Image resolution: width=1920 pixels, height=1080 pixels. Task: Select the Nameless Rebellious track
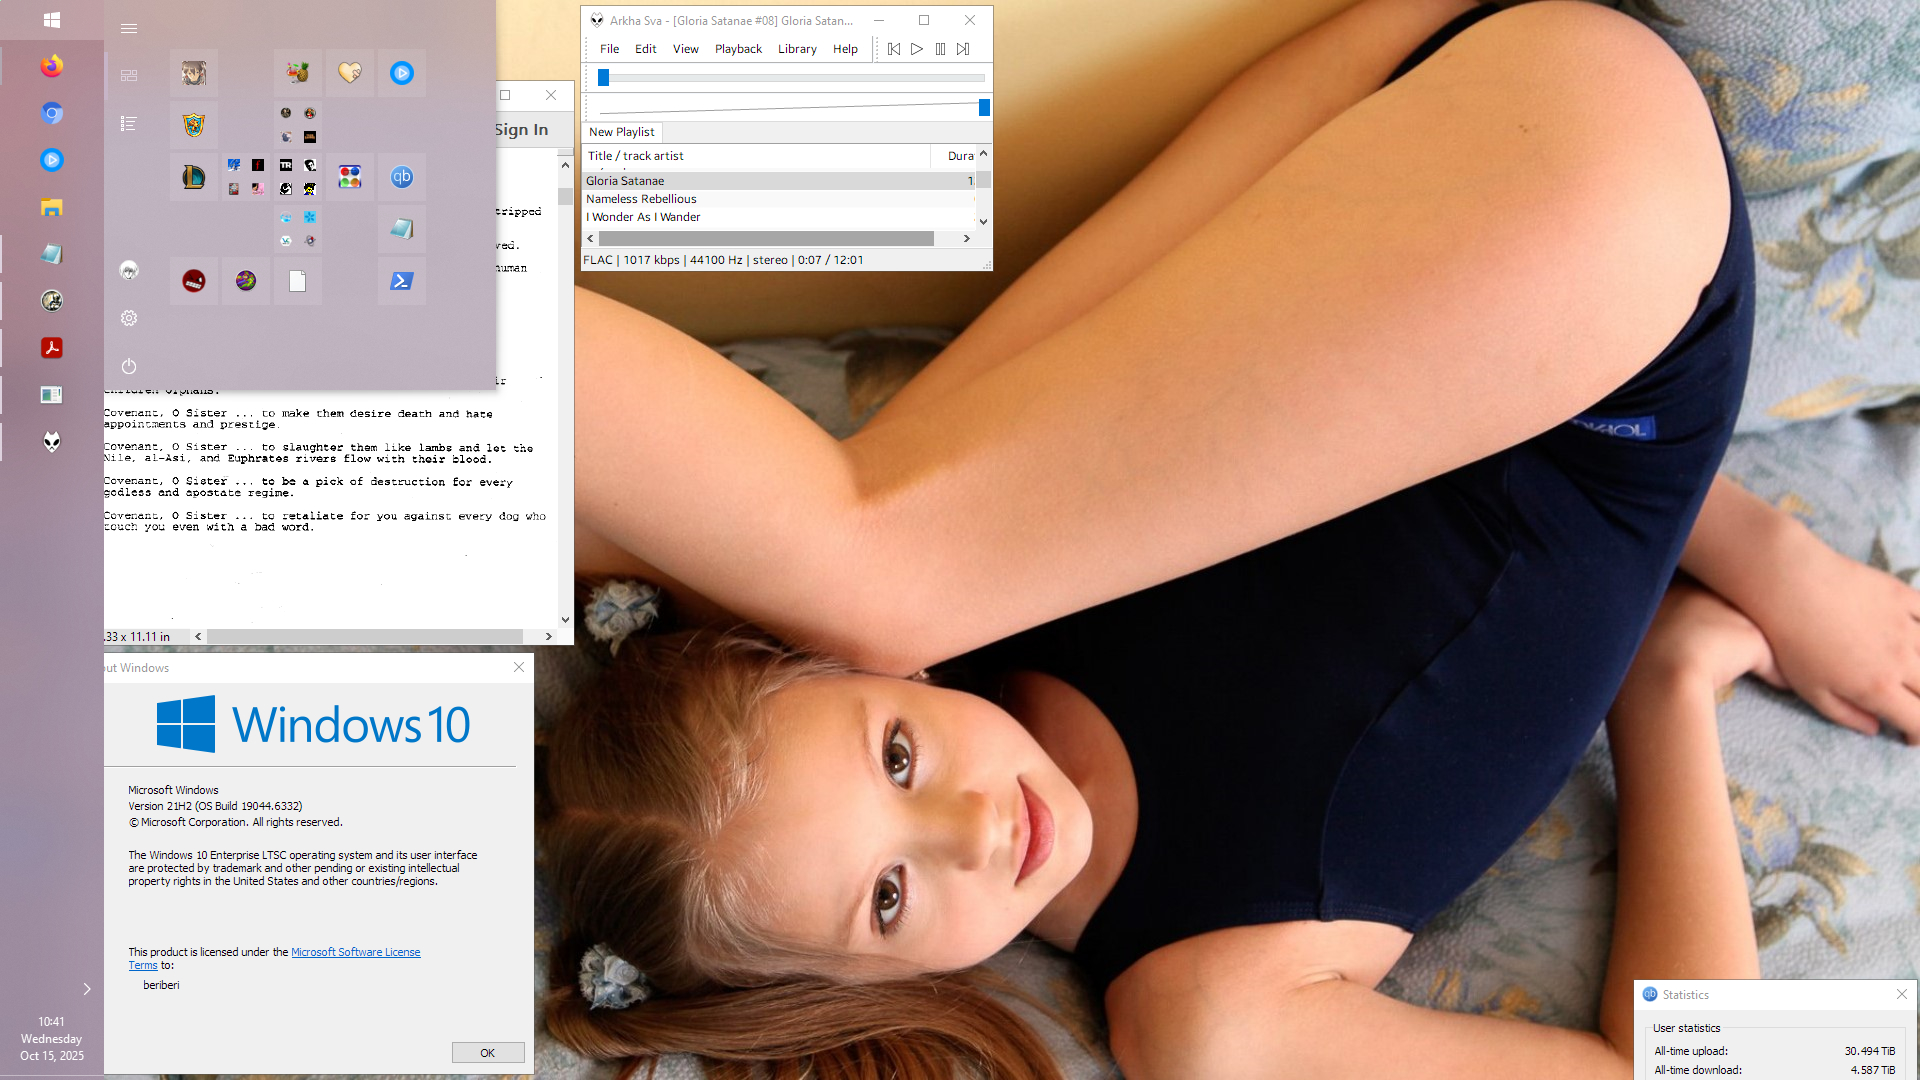(x=641, y=199)
